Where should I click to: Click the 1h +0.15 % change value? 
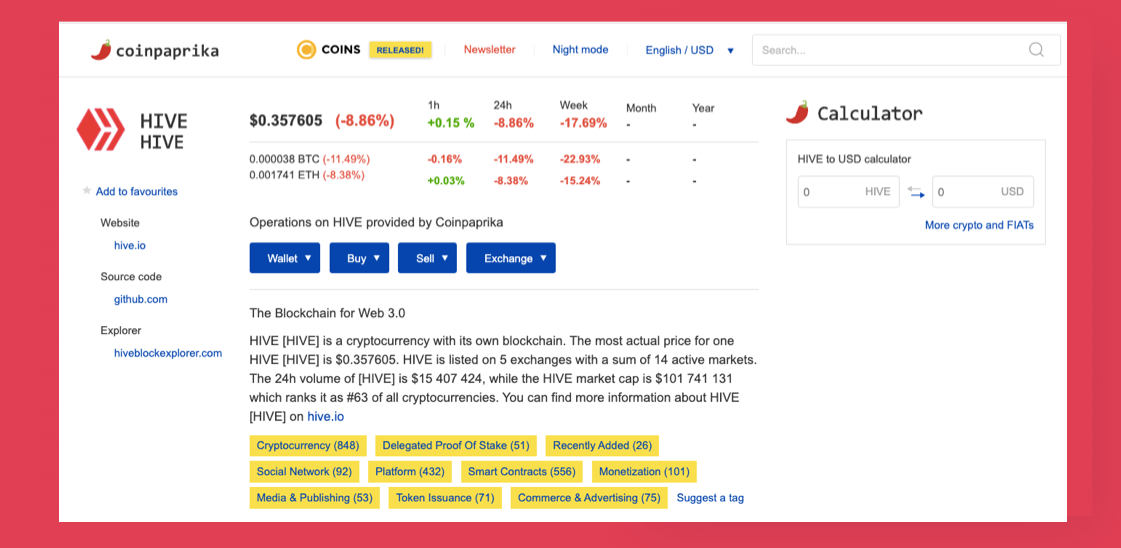(450, 123)
